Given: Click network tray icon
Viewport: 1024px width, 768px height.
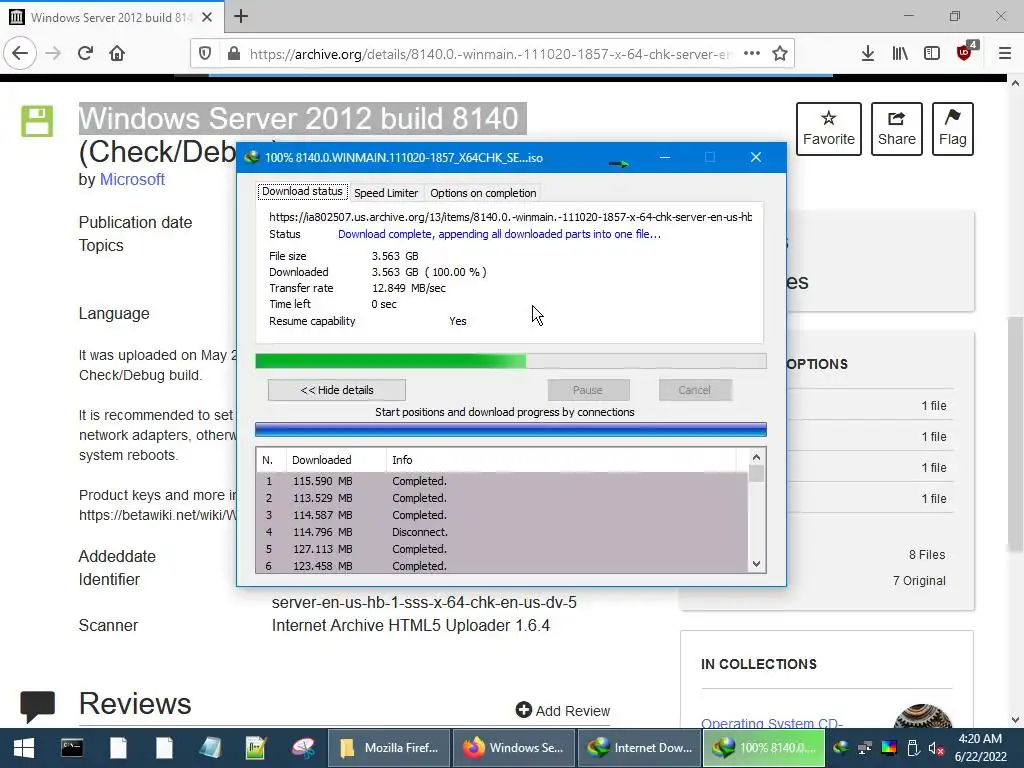Looking at the screenshot, I should click(x=865, y=748).
